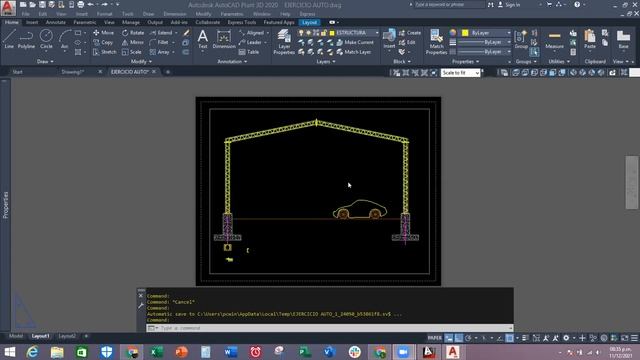640x360 pixels.
Task: Switch to the Model tab
Action: [16, 336]
